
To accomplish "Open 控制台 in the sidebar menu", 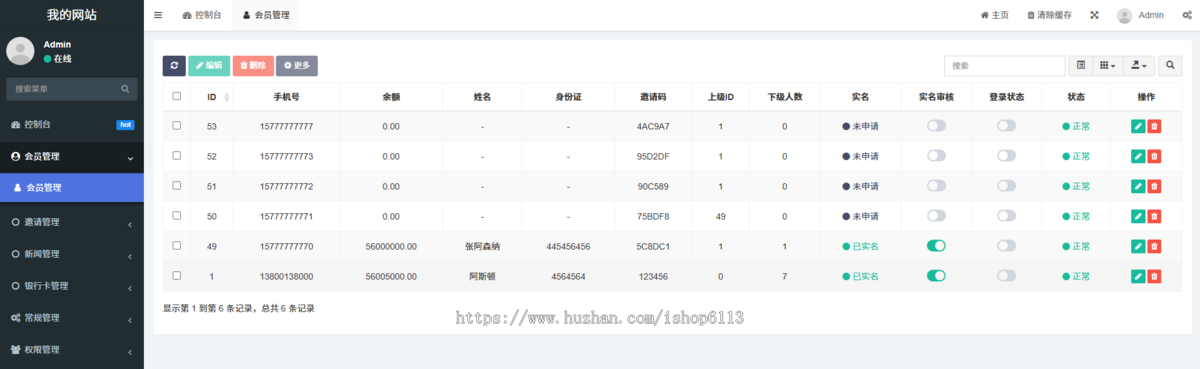I will point(72,125).
